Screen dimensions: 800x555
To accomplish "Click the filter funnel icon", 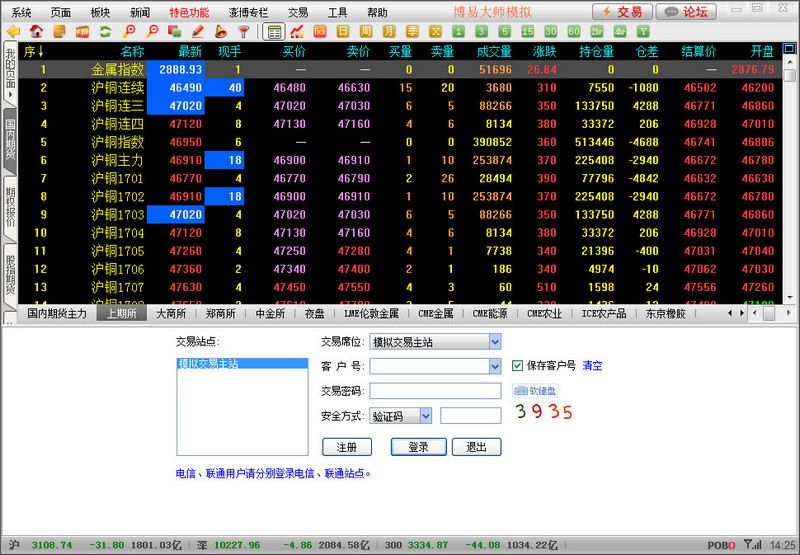I will 243,32.
